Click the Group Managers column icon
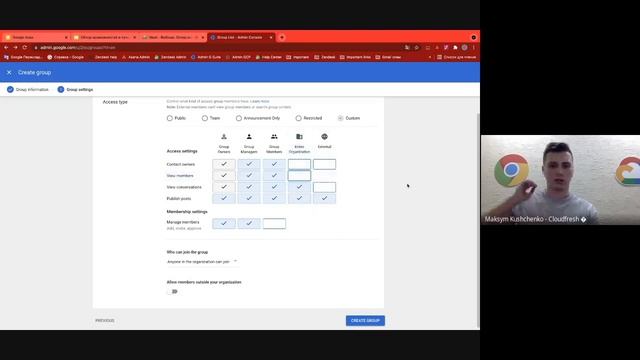 click(249, 137)
